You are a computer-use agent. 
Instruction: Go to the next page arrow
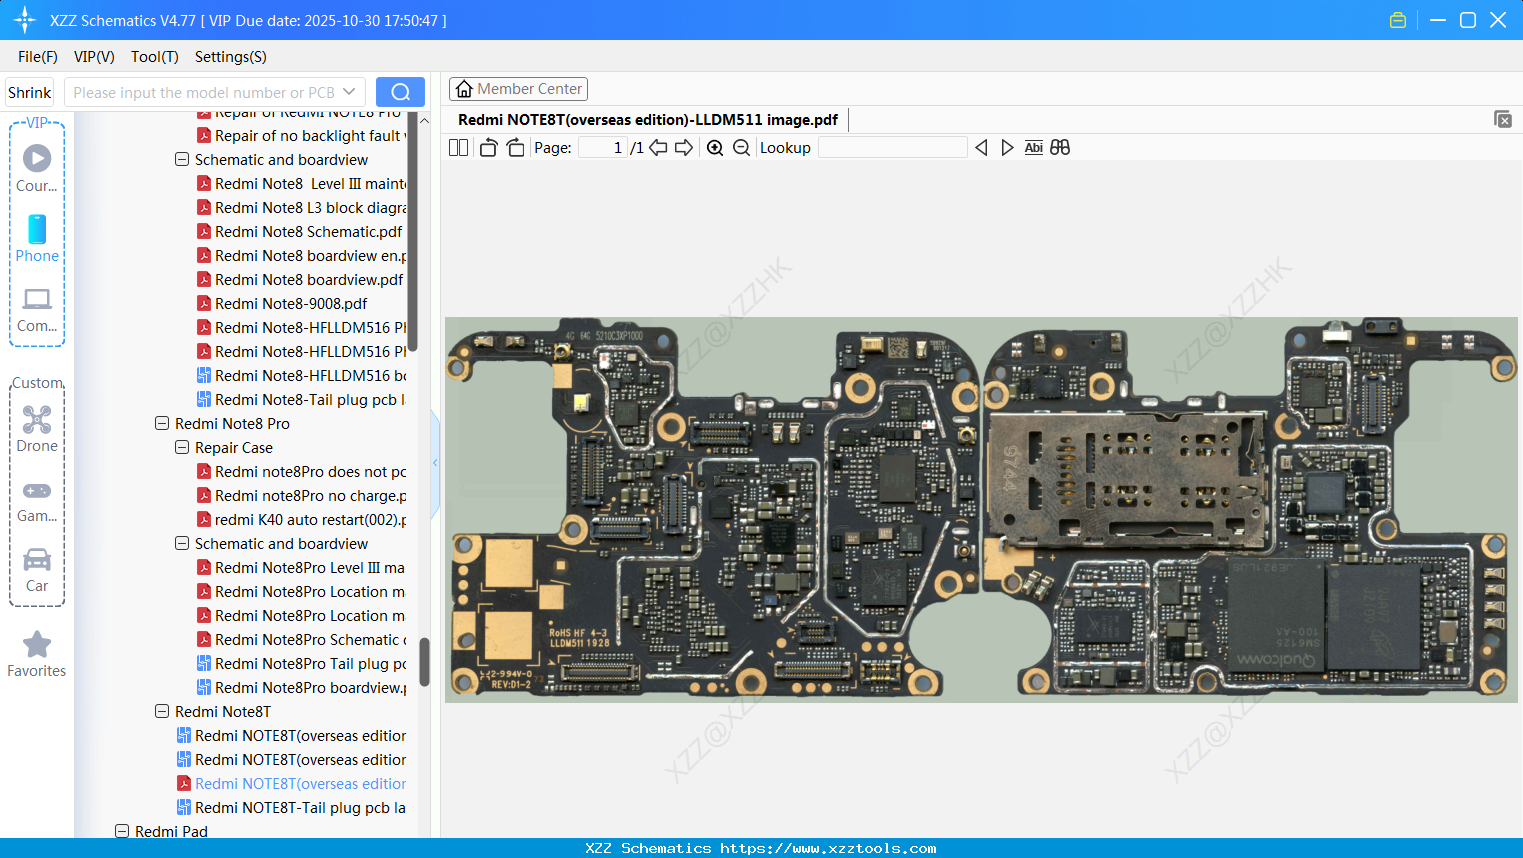click(x=684, y=148)
